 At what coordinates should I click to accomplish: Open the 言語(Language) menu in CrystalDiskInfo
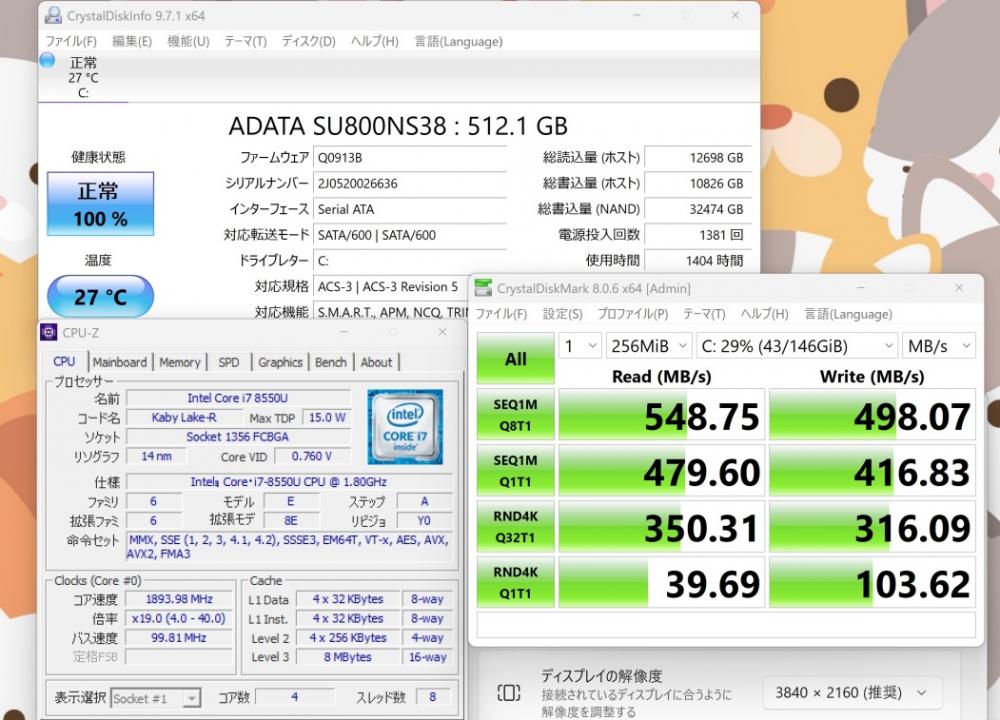click(x=459, y=41)
